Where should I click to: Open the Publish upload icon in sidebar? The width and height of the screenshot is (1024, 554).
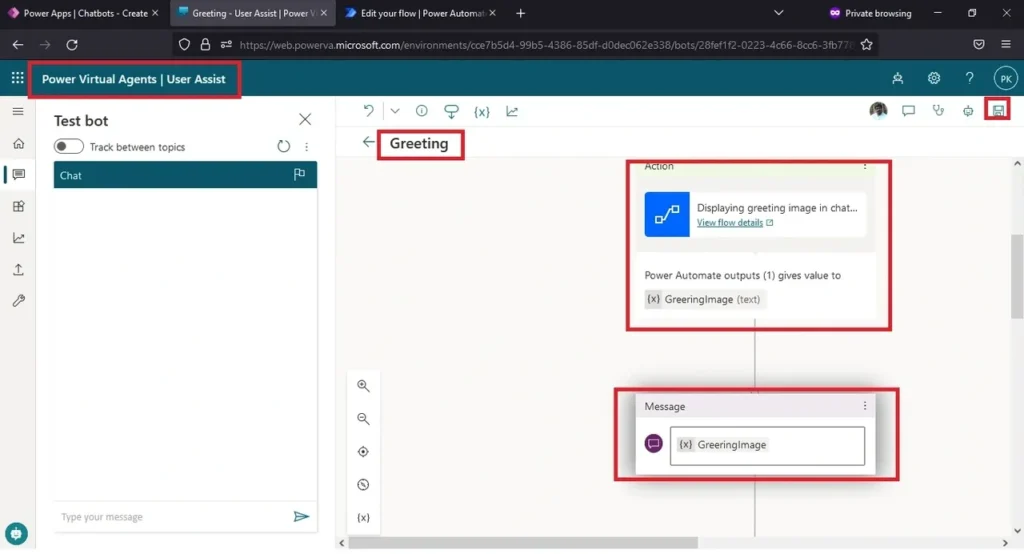(x=18, y=269)
